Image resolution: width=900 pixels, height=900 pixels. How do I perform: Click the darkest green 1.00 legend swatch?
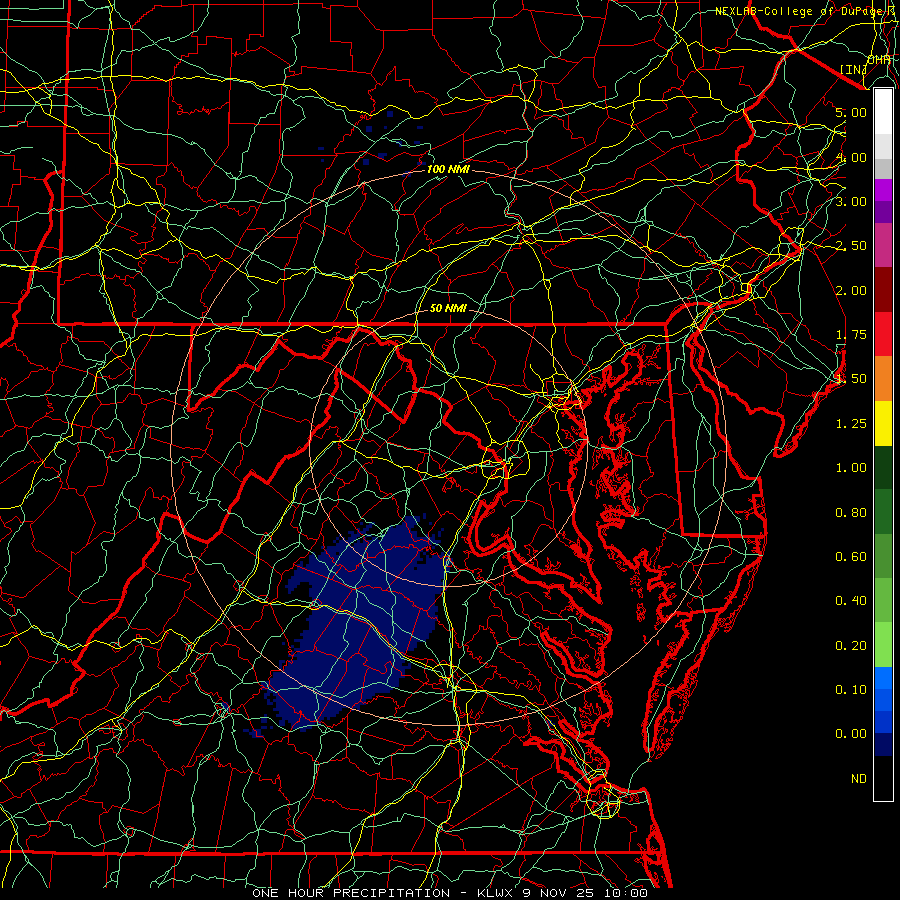point(883,467)
